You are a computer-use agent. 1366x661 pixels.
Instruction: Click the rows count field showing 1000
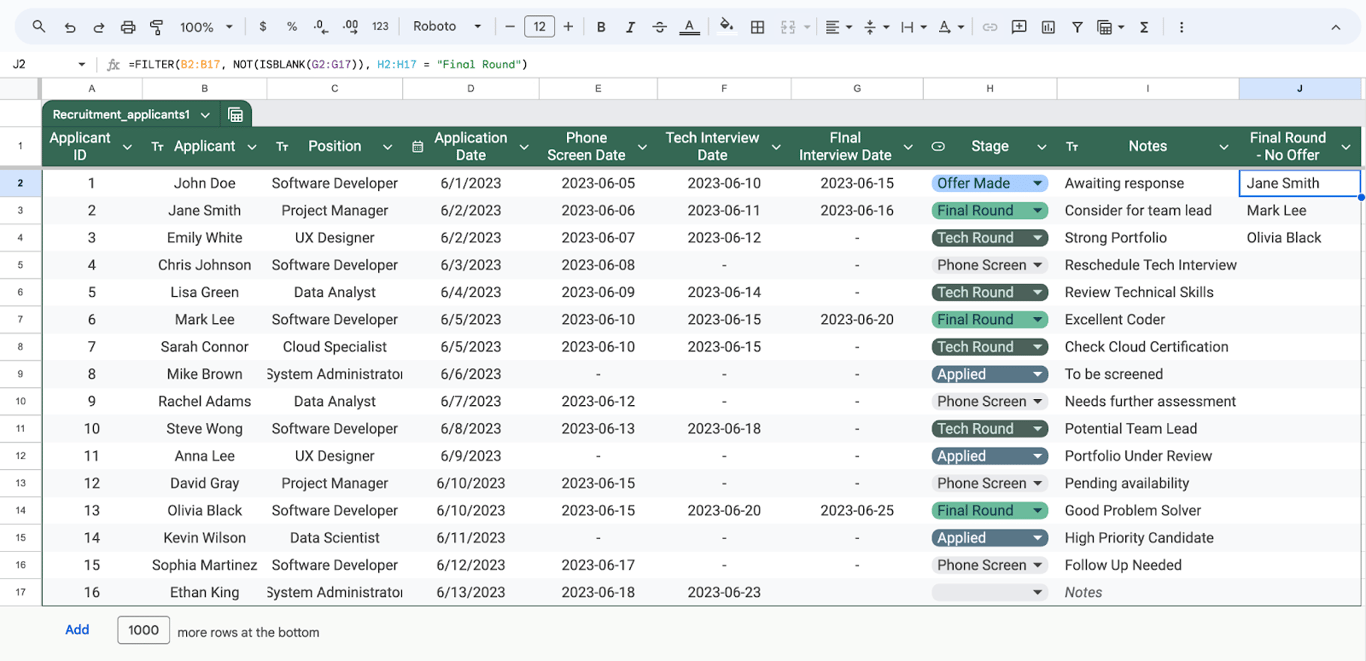pos(144,630)
